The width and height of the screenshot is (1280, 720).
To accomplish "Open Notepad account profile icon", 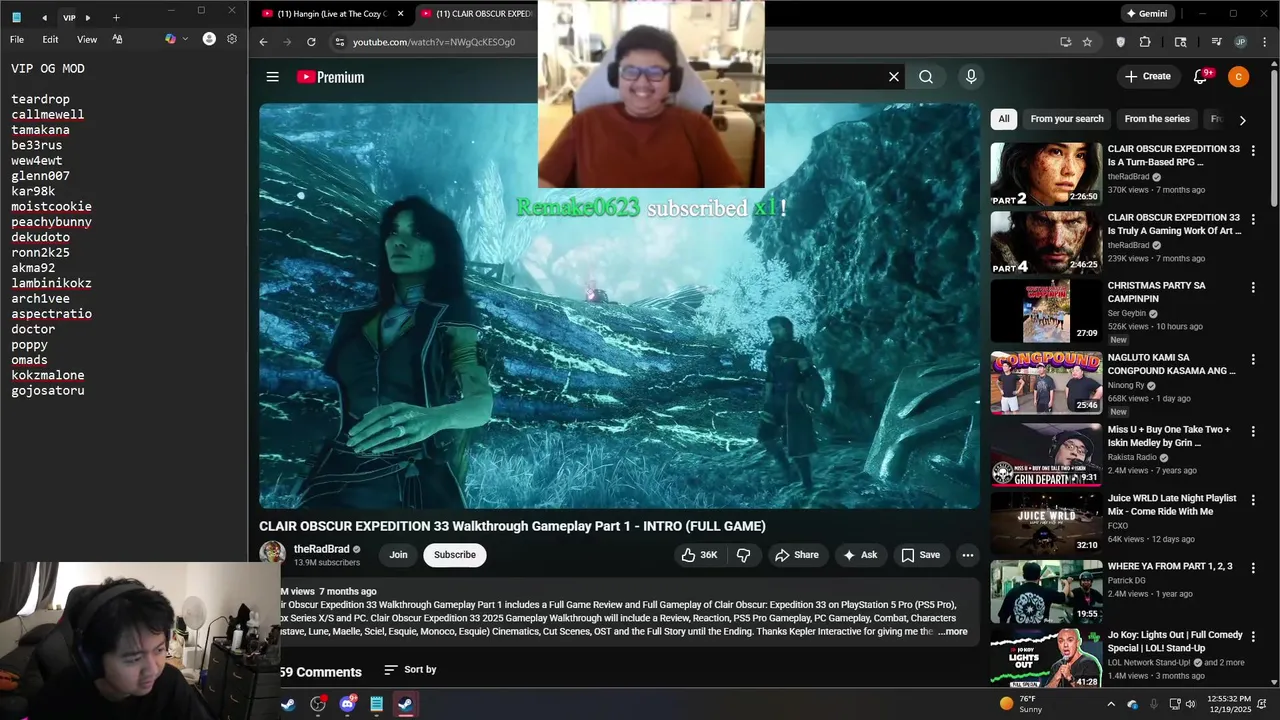I will pos(209,39).
